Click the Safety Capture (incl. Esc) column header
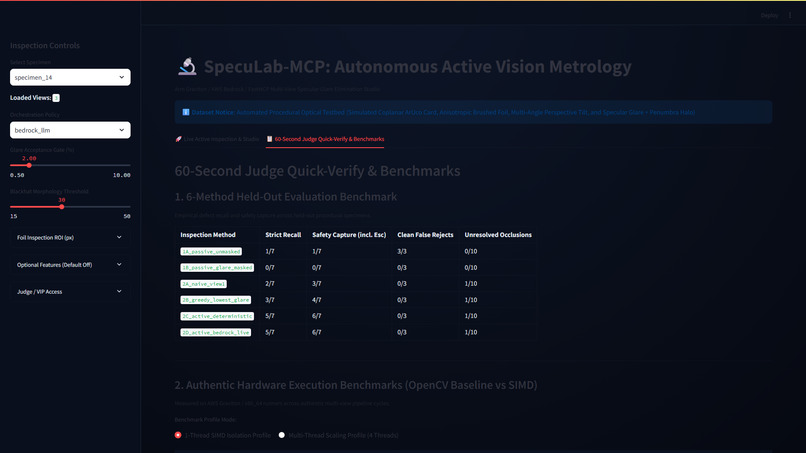The image size is (806, 453). click(349, 234)
